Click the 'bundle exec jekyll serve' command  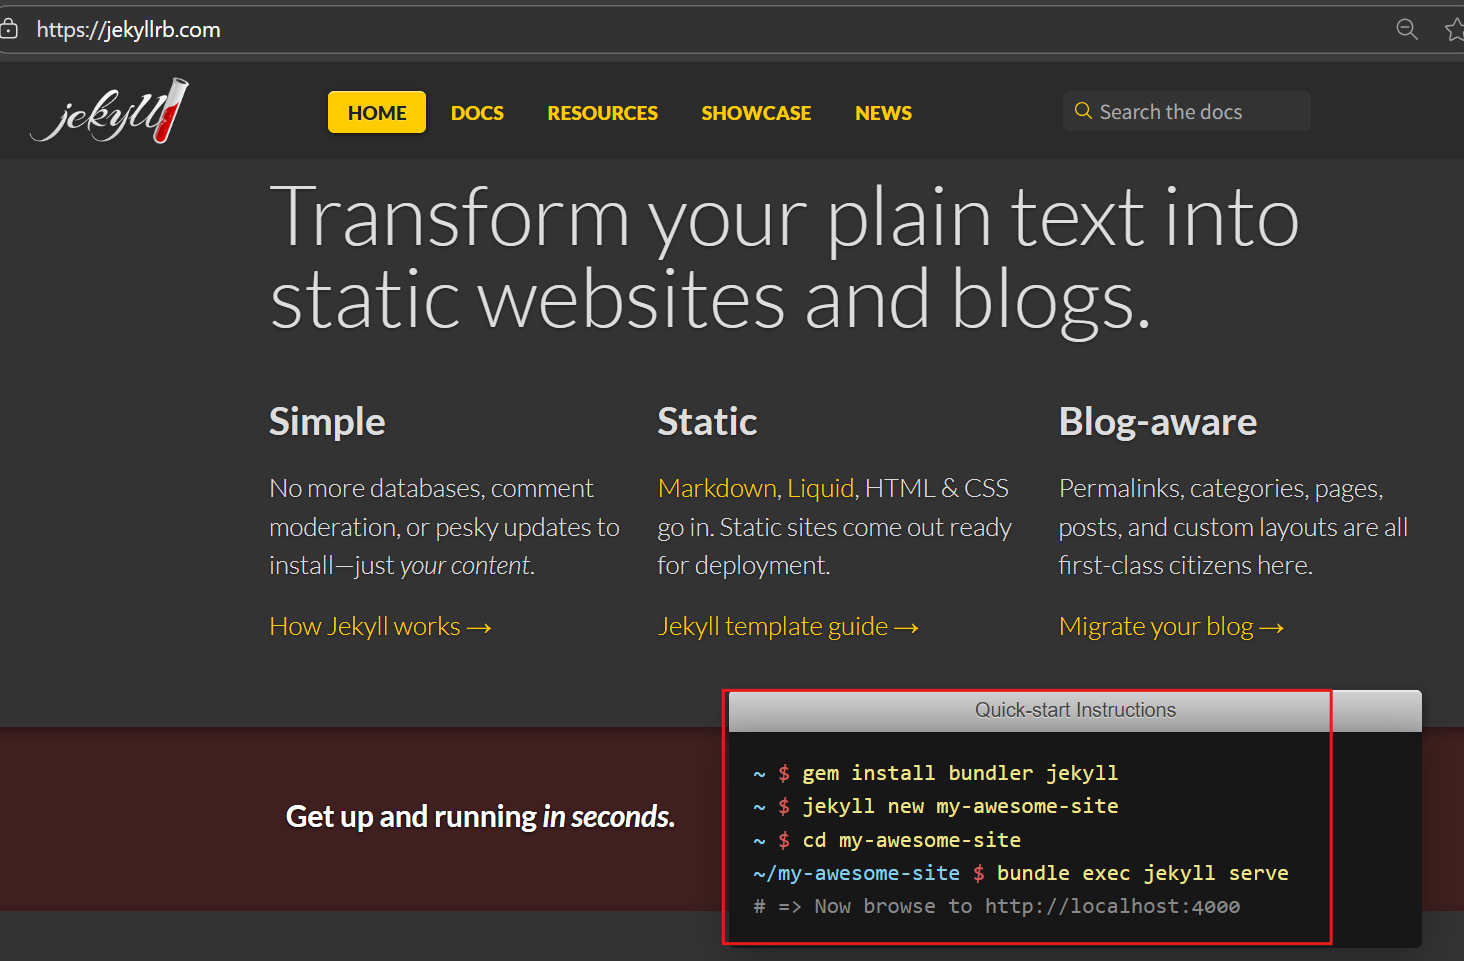point(1142,873)
